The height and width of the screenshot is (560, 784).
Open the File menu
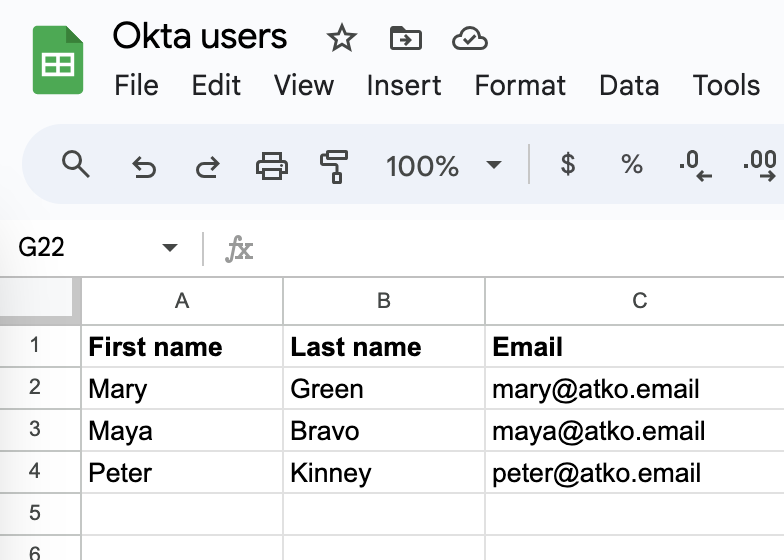tap(136, 86)
